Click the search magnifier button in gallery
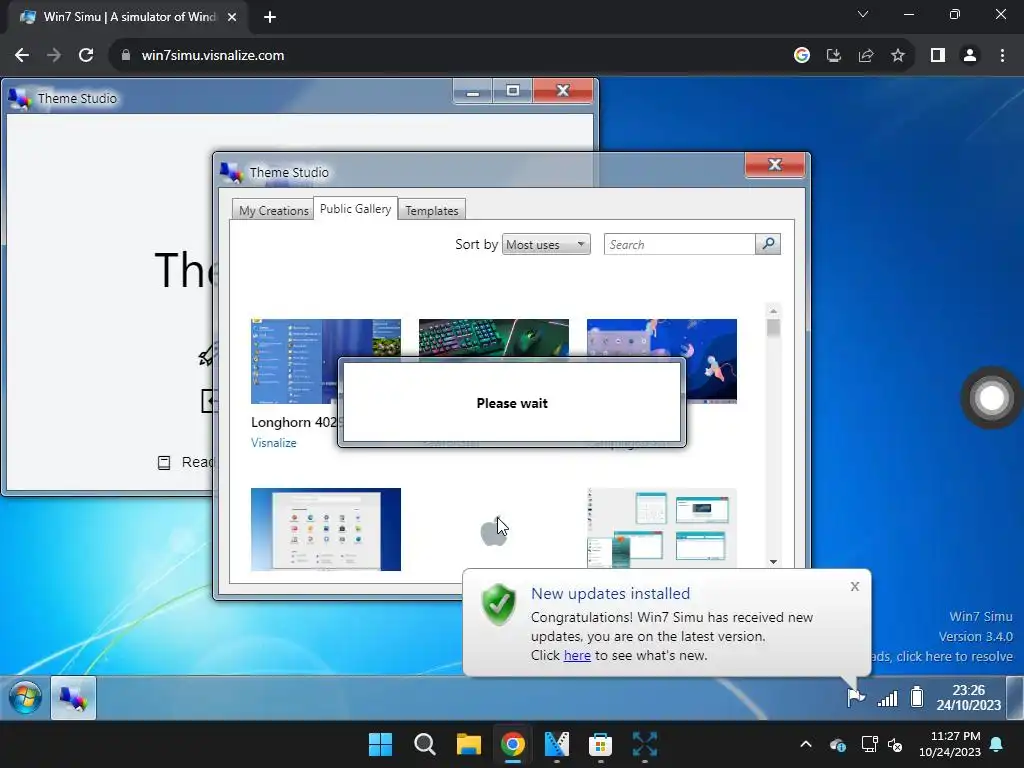 (x=768, y=244)
